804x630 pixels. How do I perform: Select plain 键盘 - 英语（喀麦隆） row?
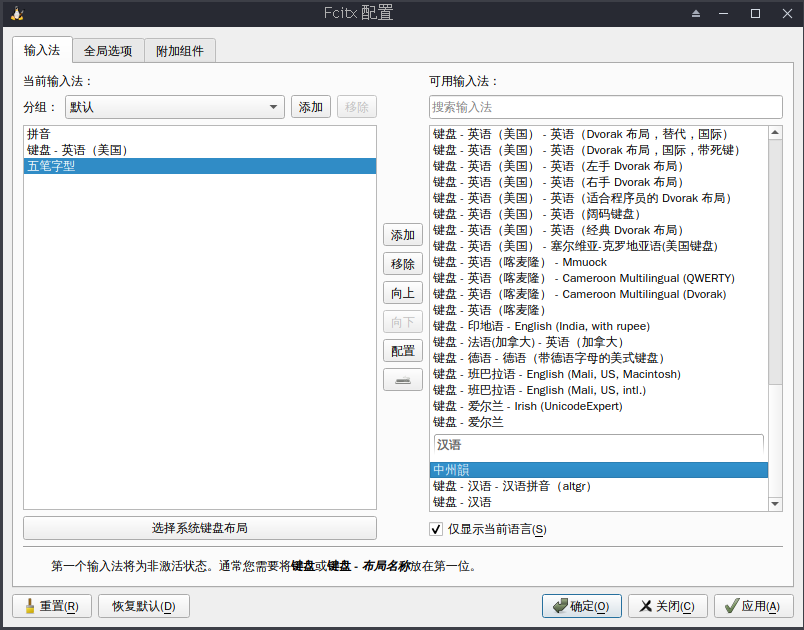tap(599, 310)
